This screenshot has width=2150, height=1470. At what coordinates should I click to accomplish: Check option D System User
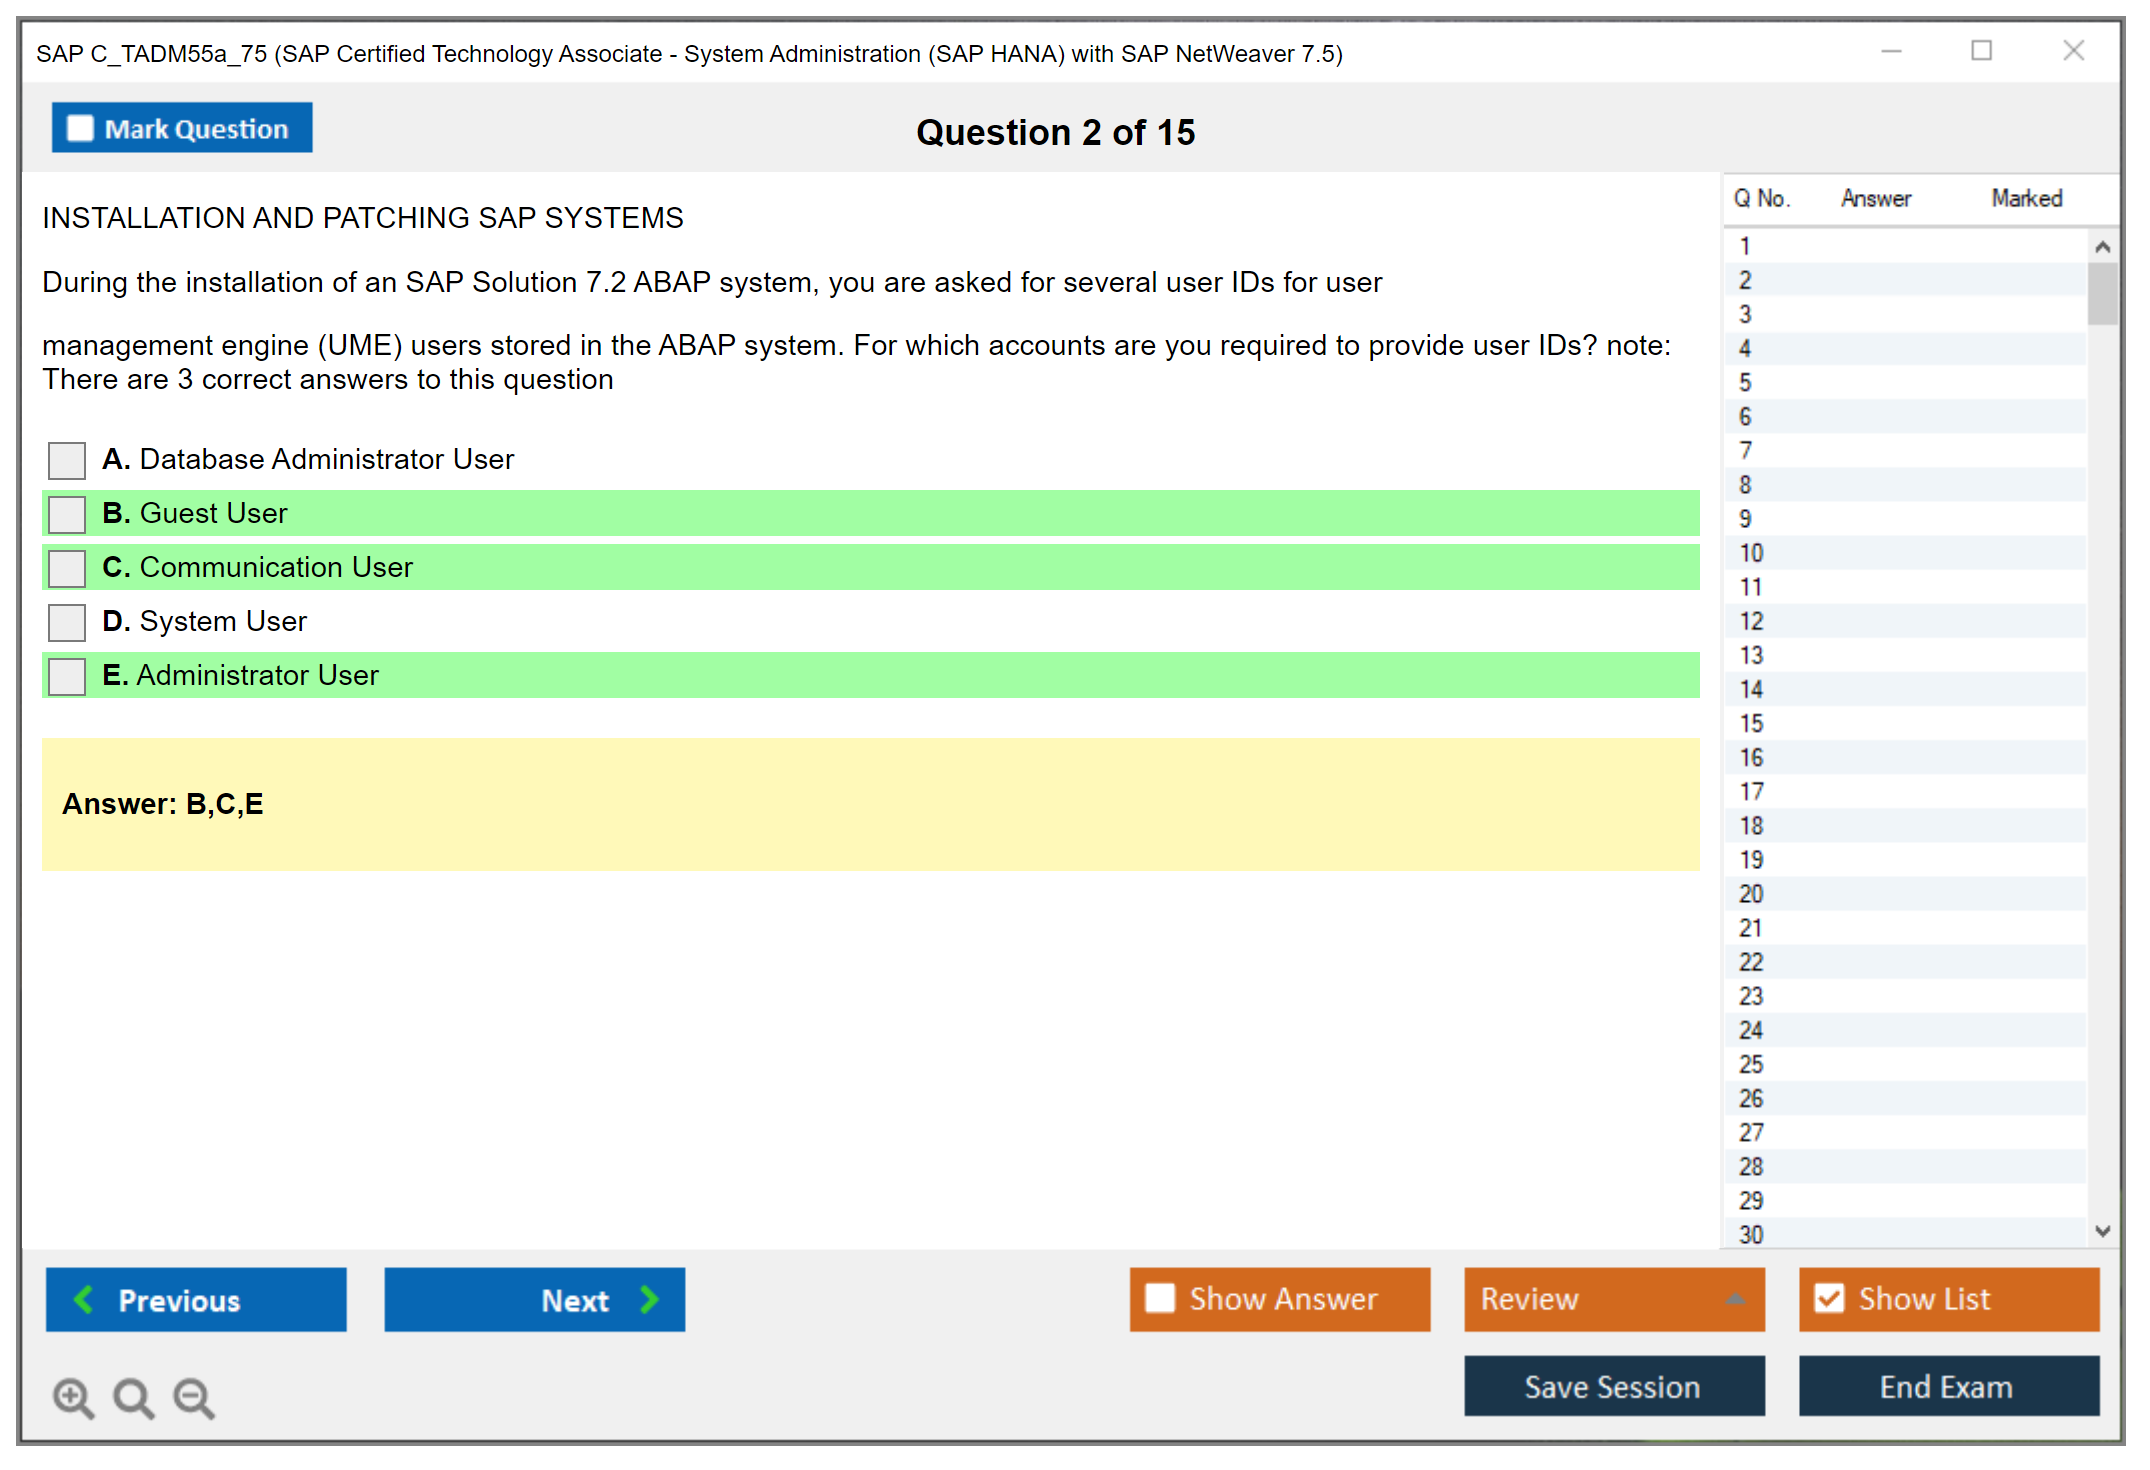click(67, 622)
